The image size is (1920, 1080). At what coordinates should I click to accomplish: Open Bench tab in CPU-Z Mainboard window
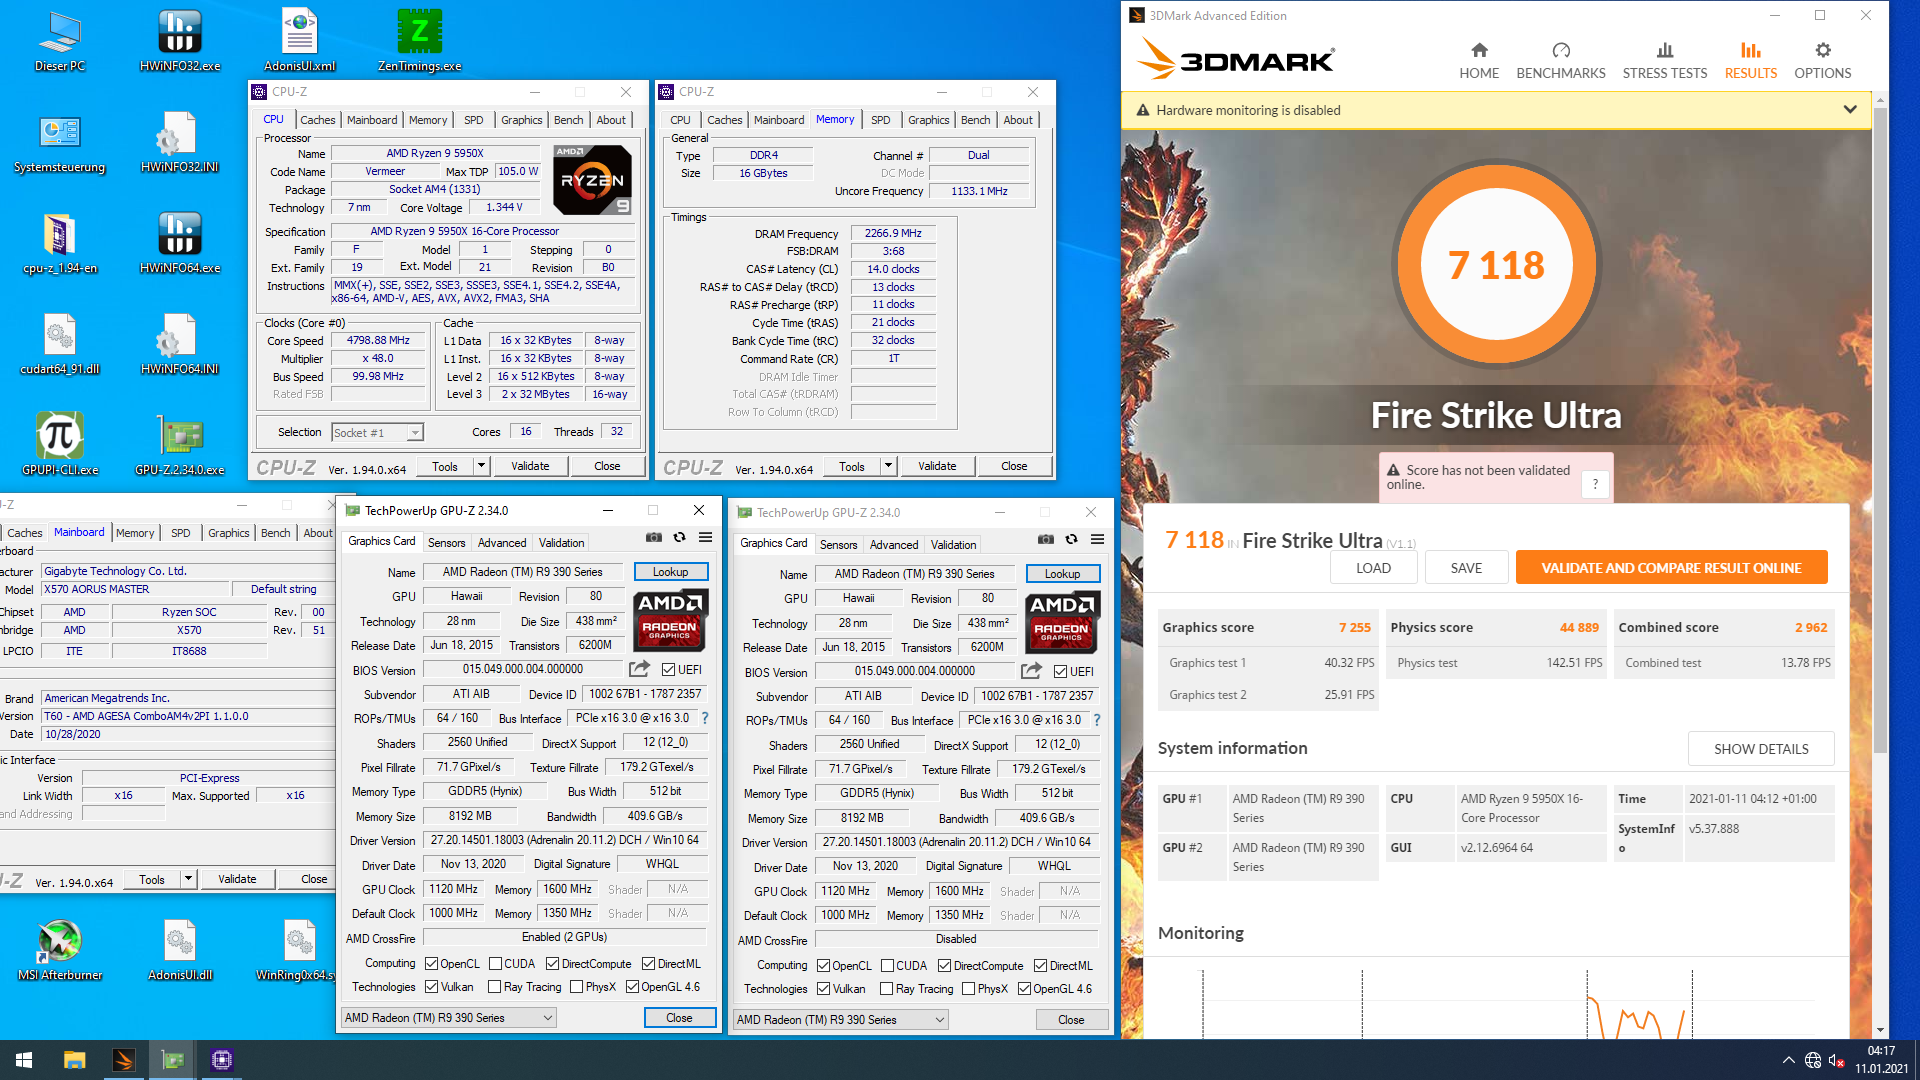[275, 533]
